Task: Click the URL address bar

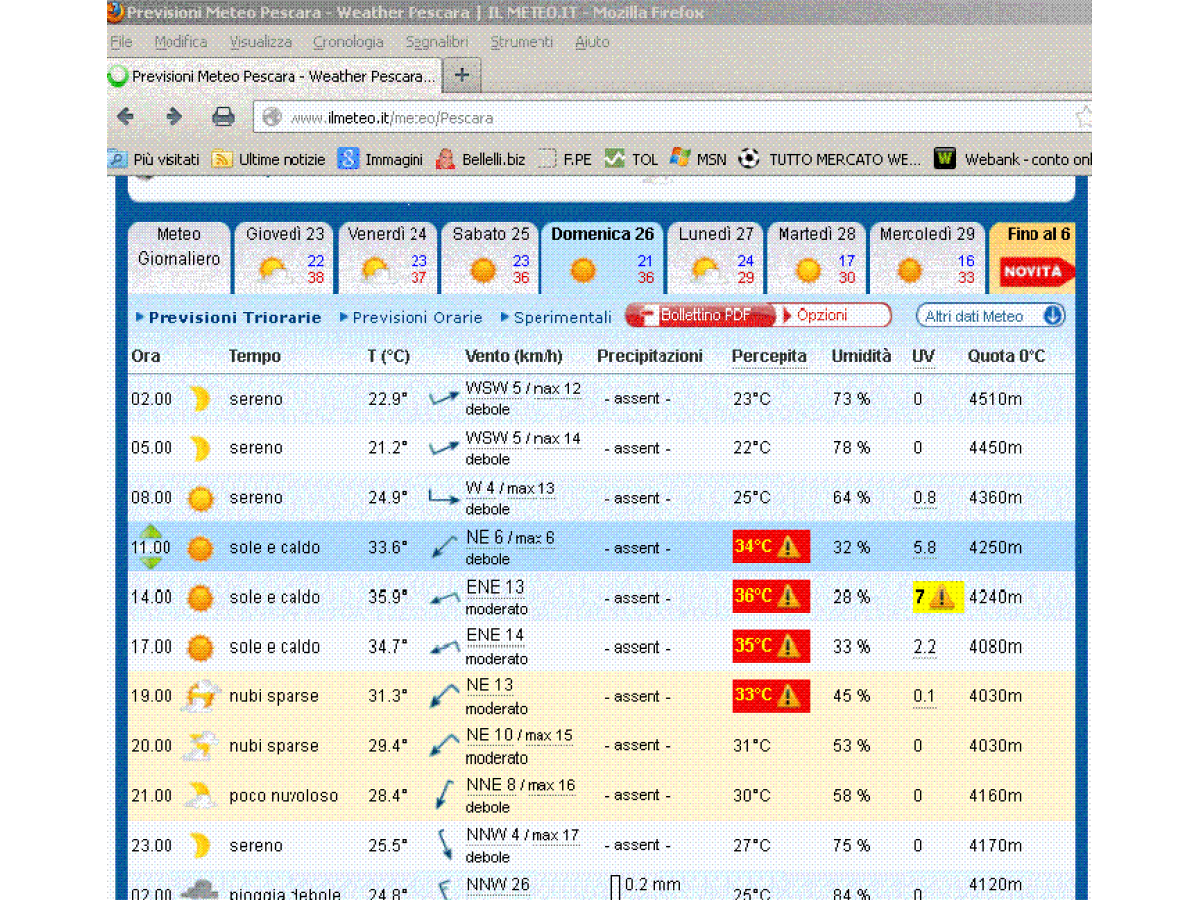Action: pos(660,118)
